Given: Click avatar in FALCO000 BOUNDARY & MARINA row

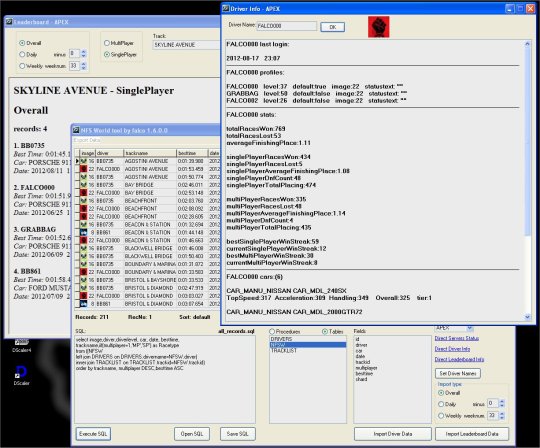Looking at the screenshot, I should tap(83, 272).
